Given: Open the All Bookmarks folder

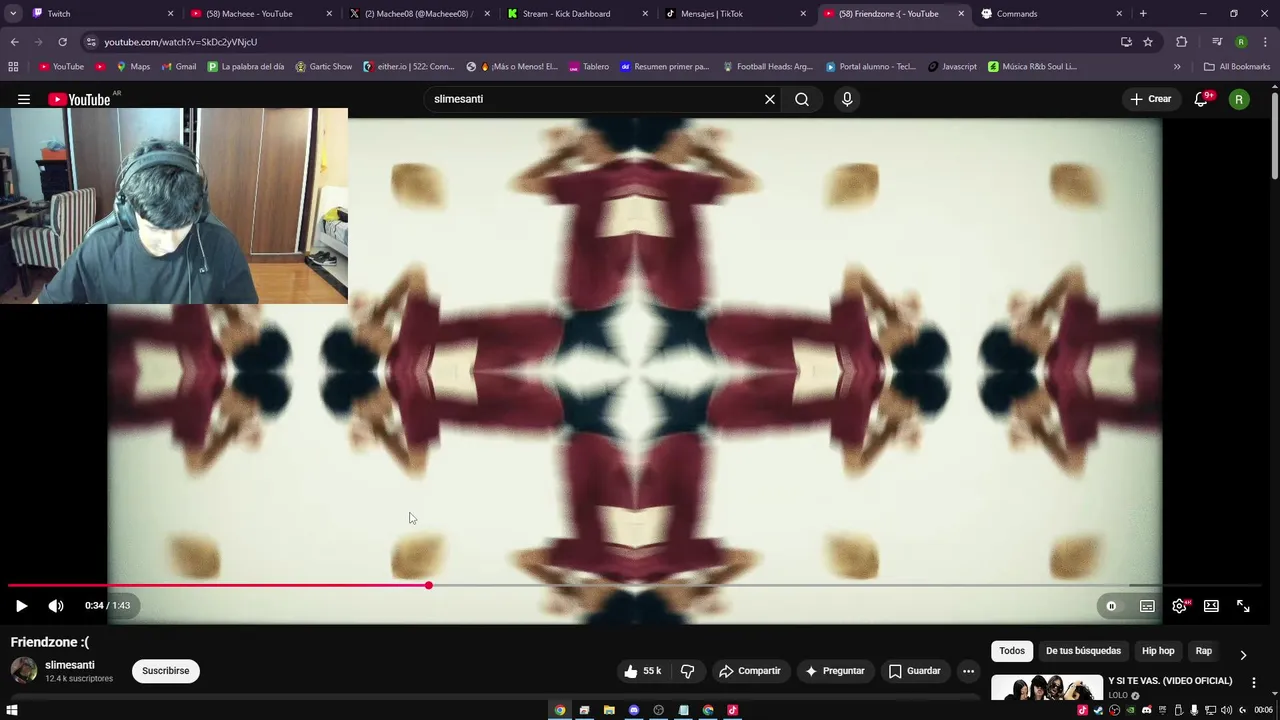Looking at the screenshot, I should [1237, 67].
